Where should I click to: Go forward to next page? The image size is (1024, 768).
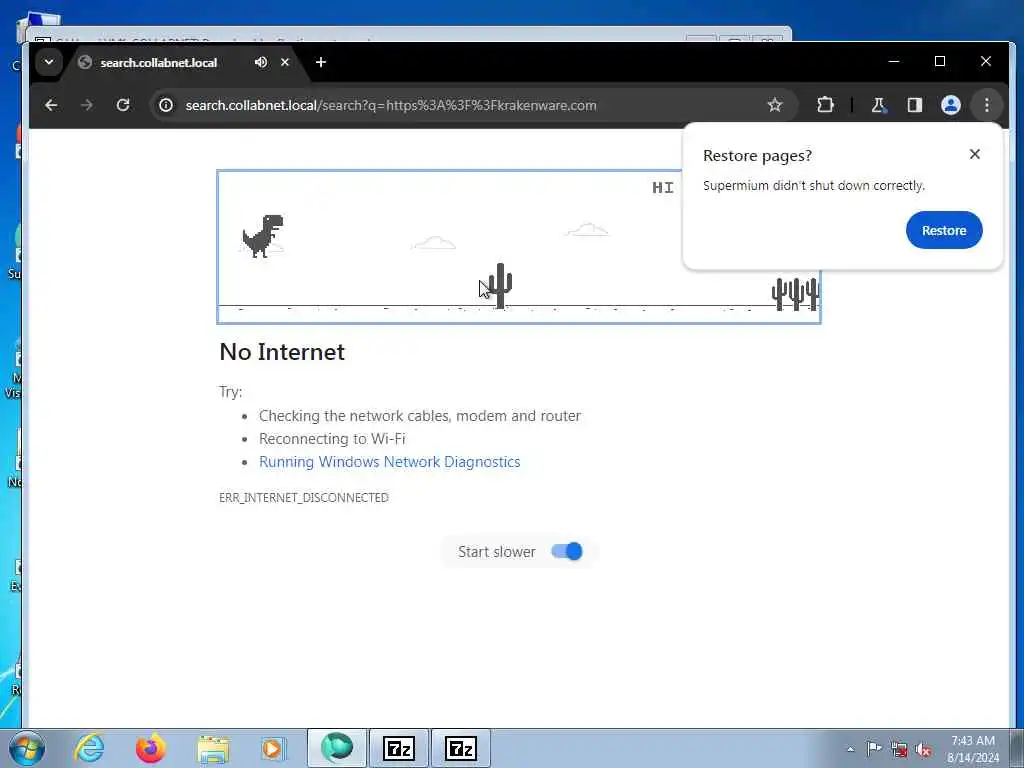[x=86, y=105]
